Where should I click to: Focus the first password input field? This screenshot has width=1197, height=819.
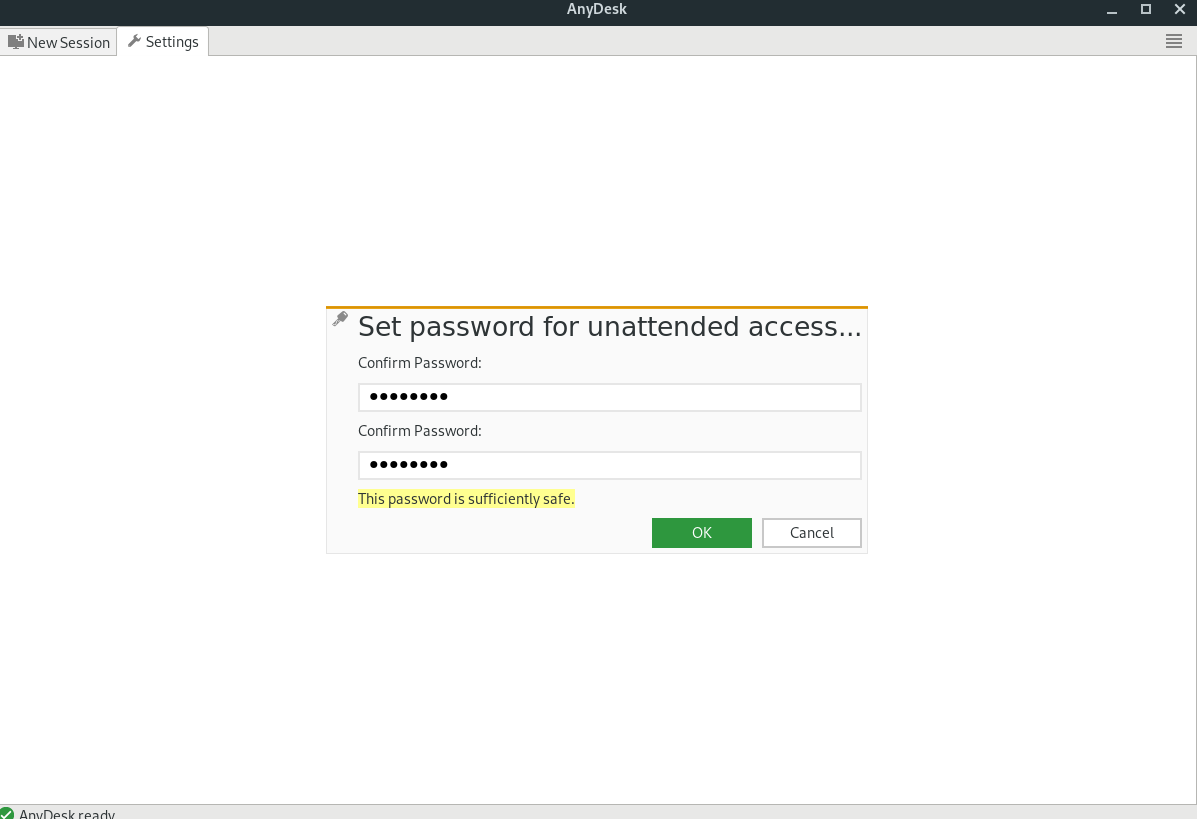pos(610,397)
